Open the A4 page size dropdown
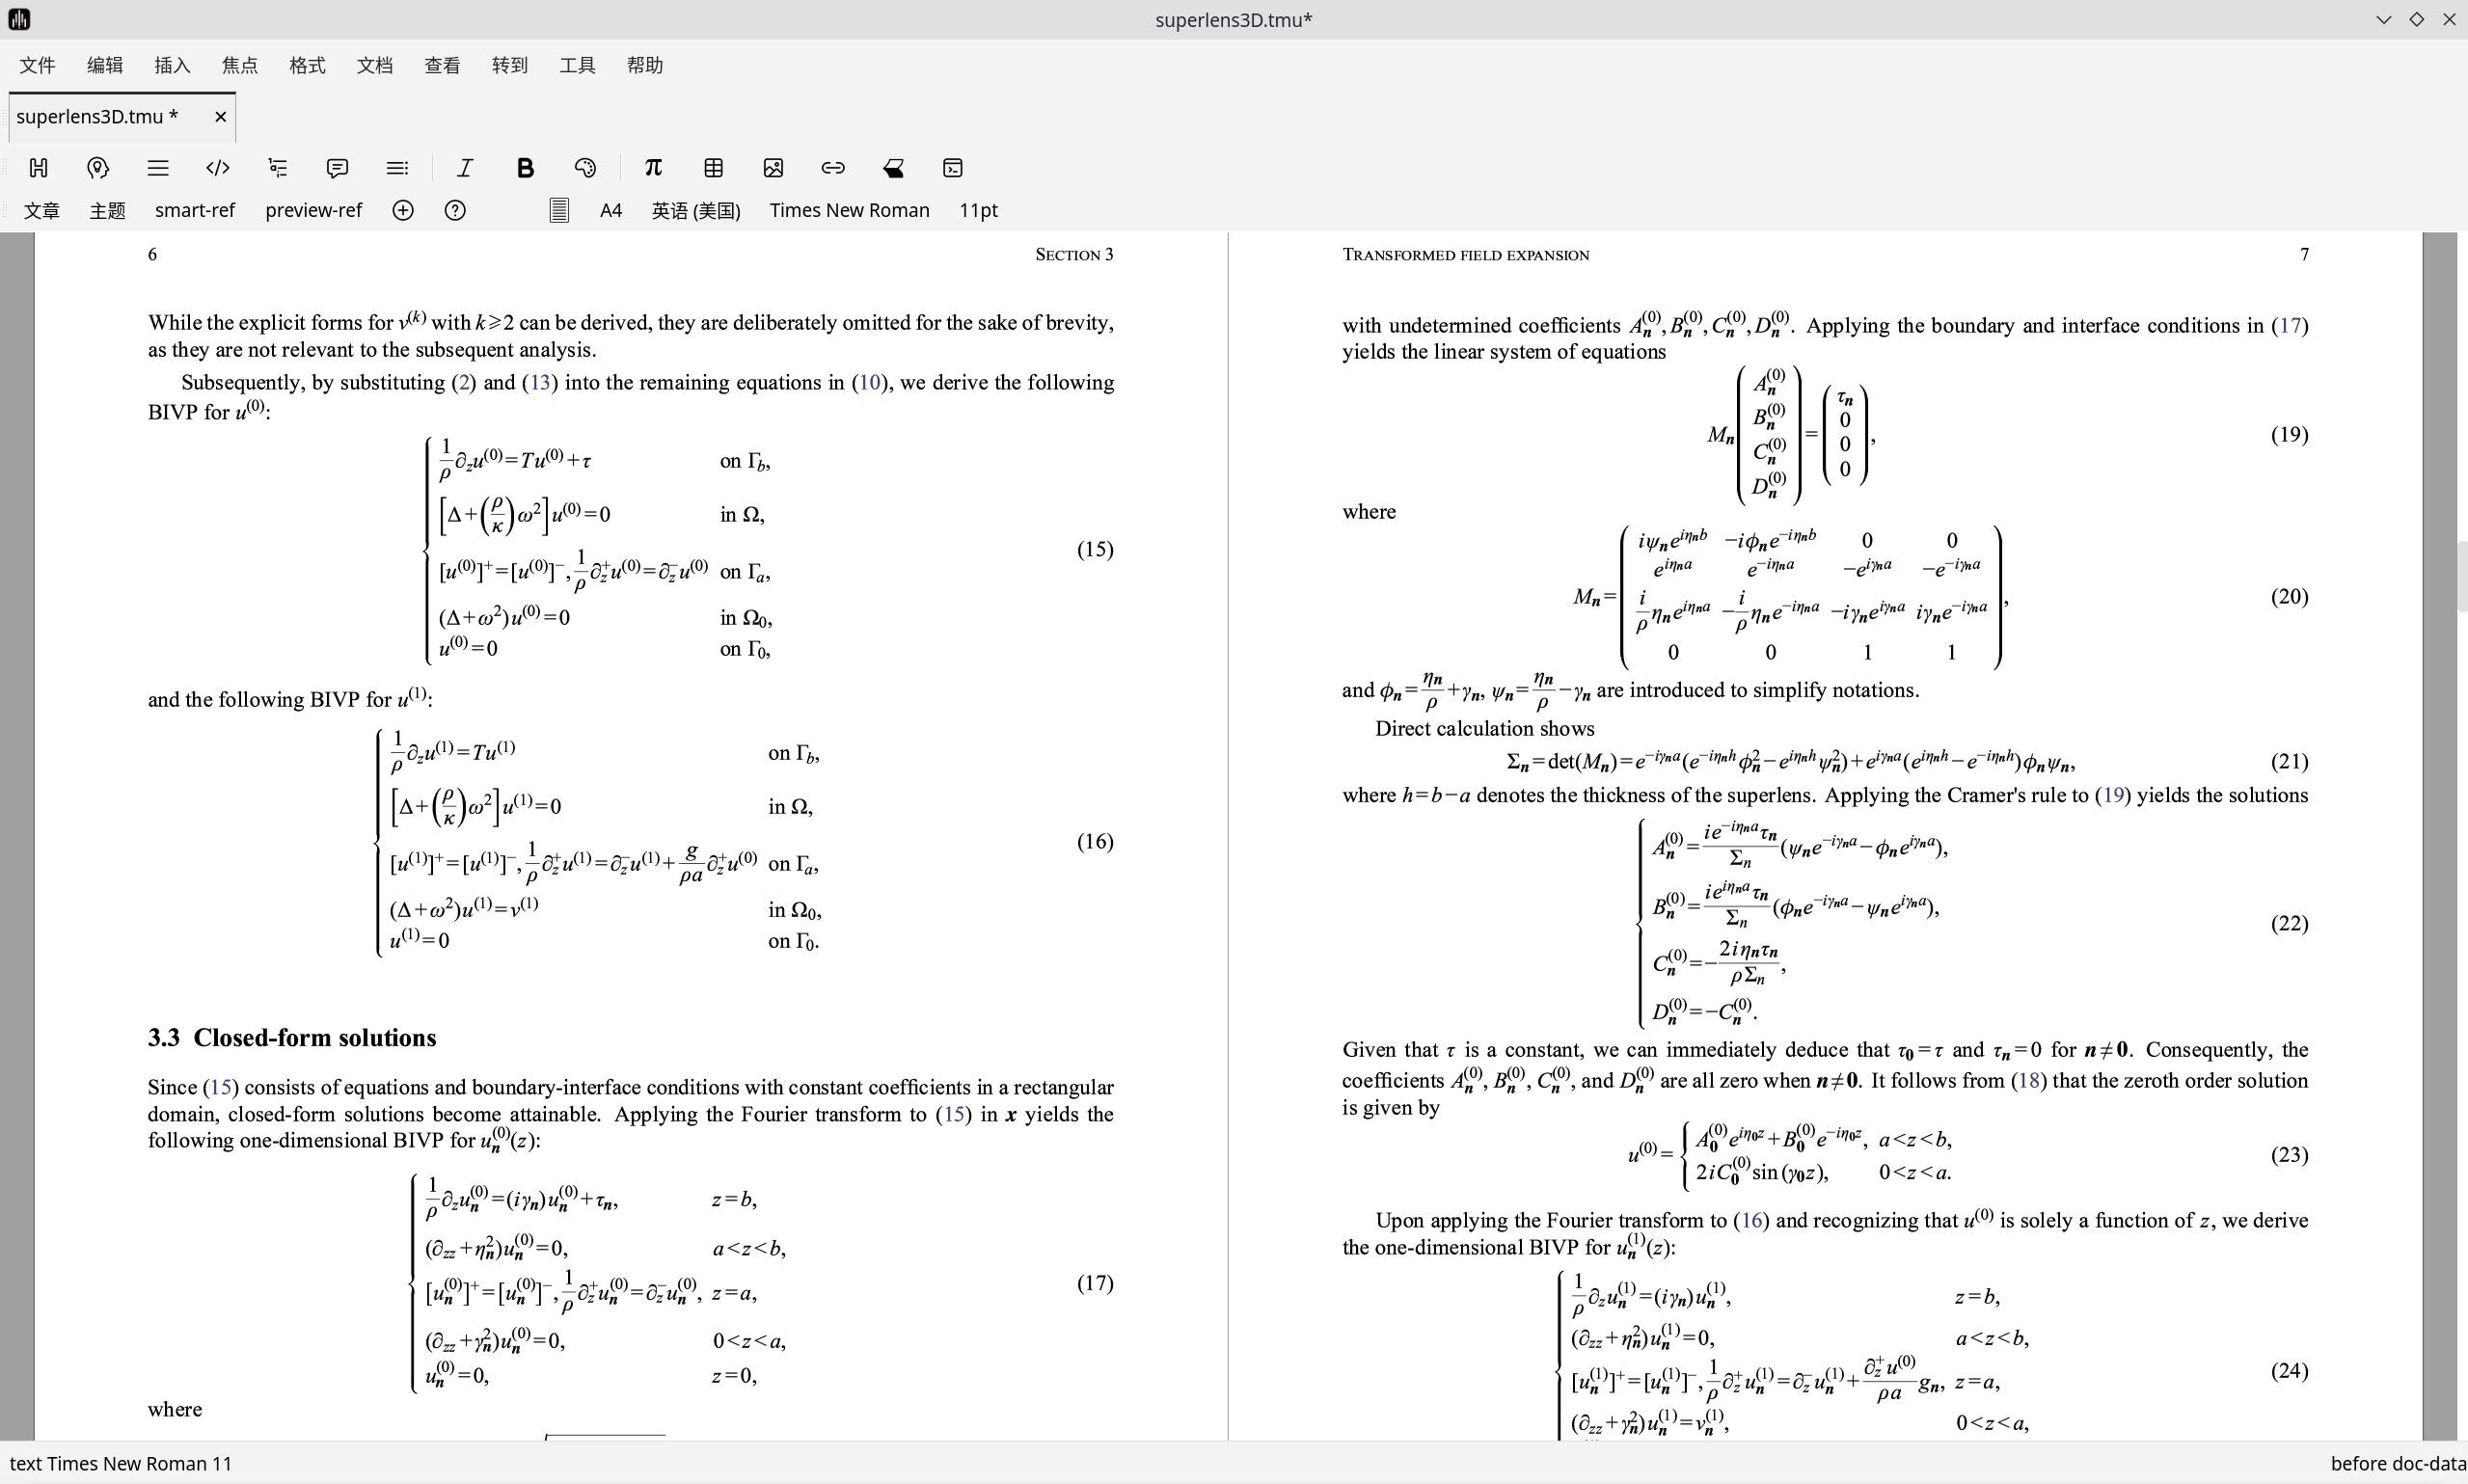This screenshot has height=1484, width=2468. (610, 210)
